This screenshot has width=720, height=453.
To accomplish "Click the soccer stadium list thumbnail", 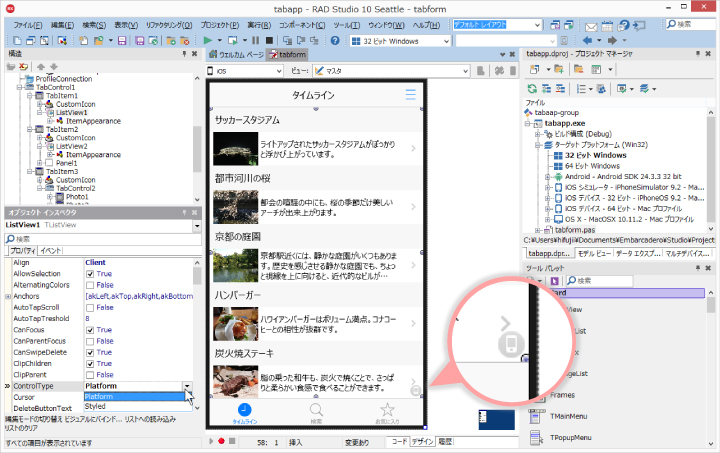I will coord(235,149).
